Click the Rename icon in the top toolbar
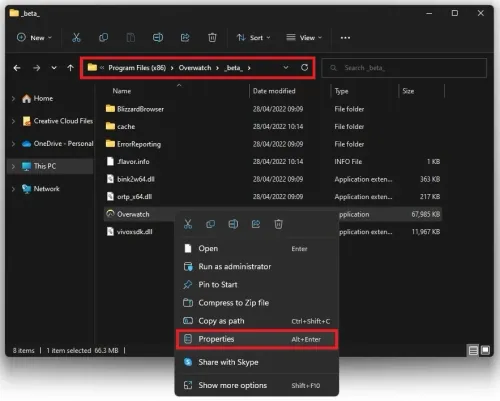The width and height of the screenshot is (500, 401). point(158,37)
